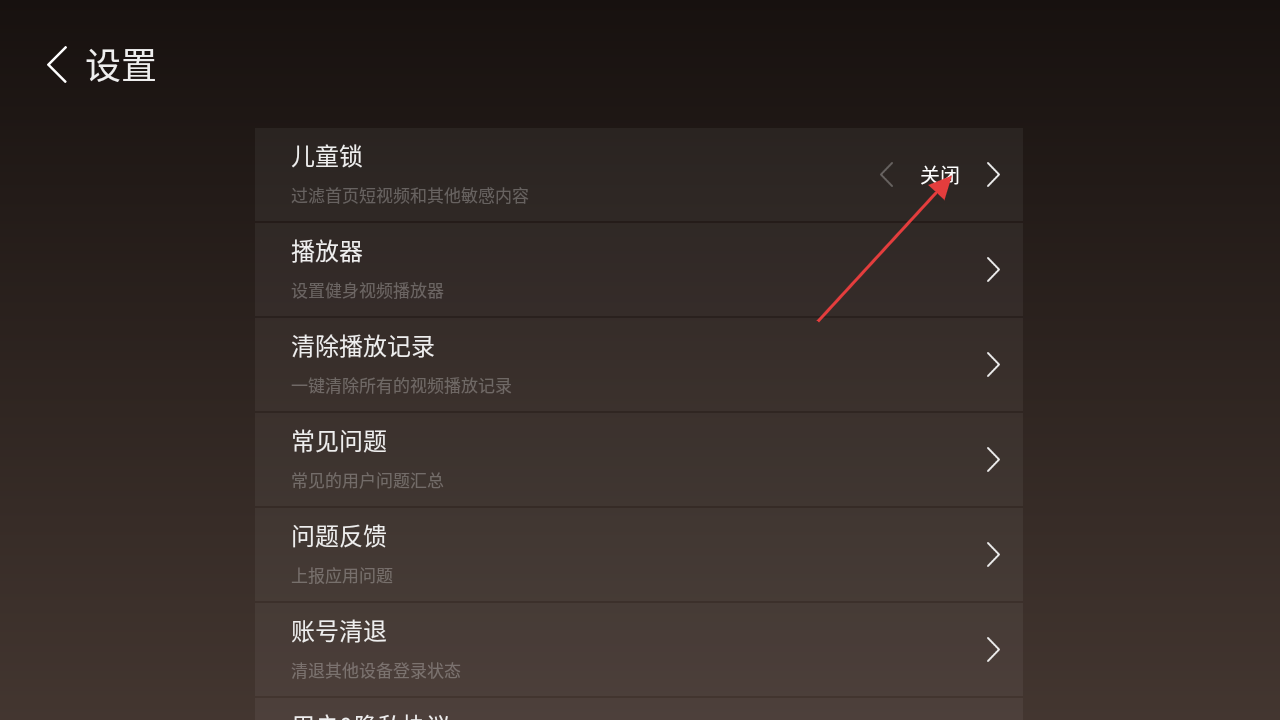The width and height of the screenshot is (1280, 720).
Task: Click 过滤首页短视频和其他敏感内容 description
Action: [x=410, y=196]
